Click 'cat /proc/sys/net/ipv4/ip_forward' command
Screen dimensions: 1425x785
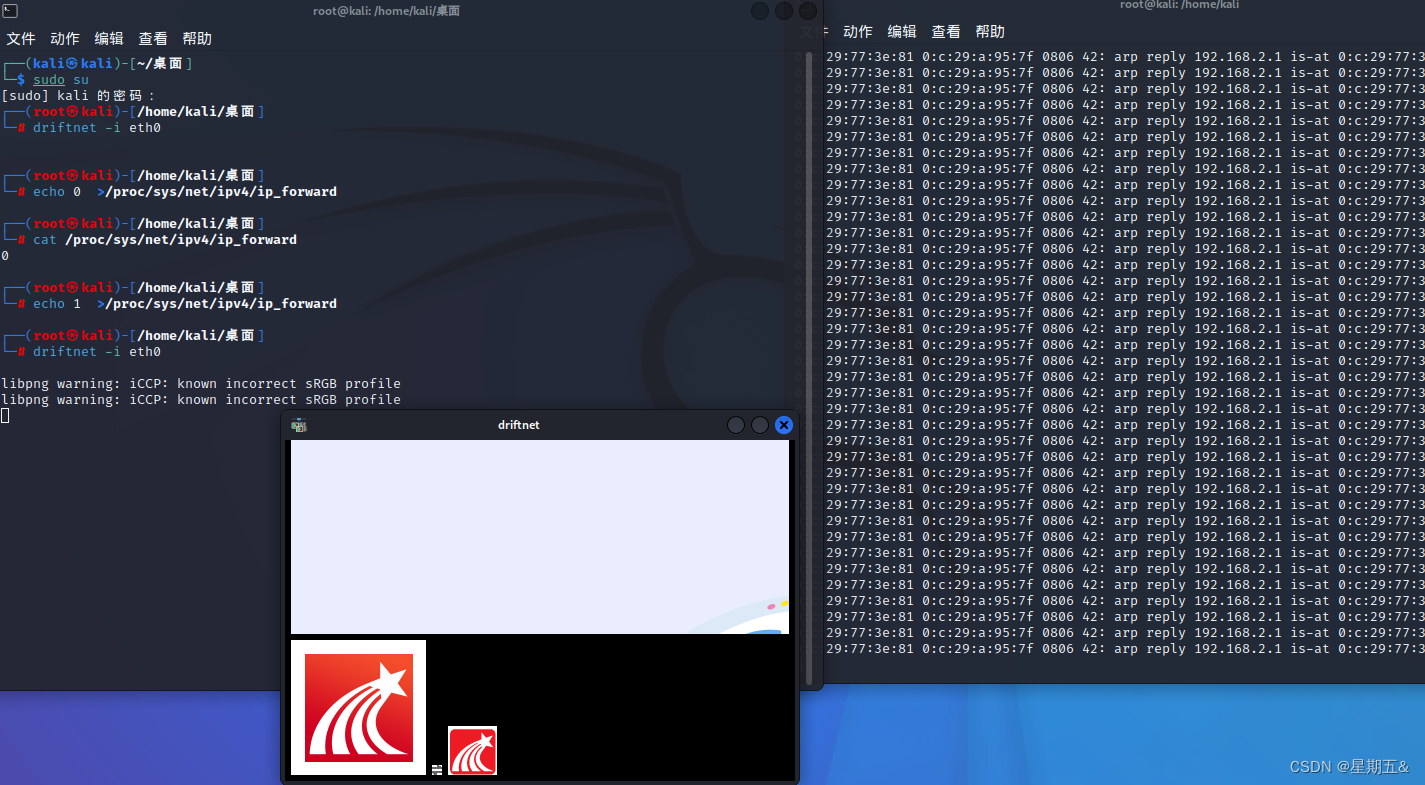coord(165,240)
